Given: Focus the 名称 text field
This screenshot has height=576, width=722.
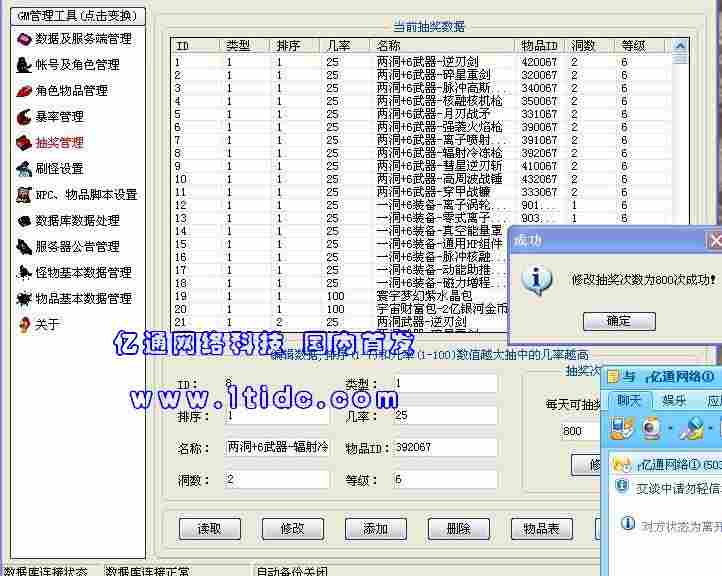Looking at the screenshot, I should pyautogui.click(x=277, y=447).
